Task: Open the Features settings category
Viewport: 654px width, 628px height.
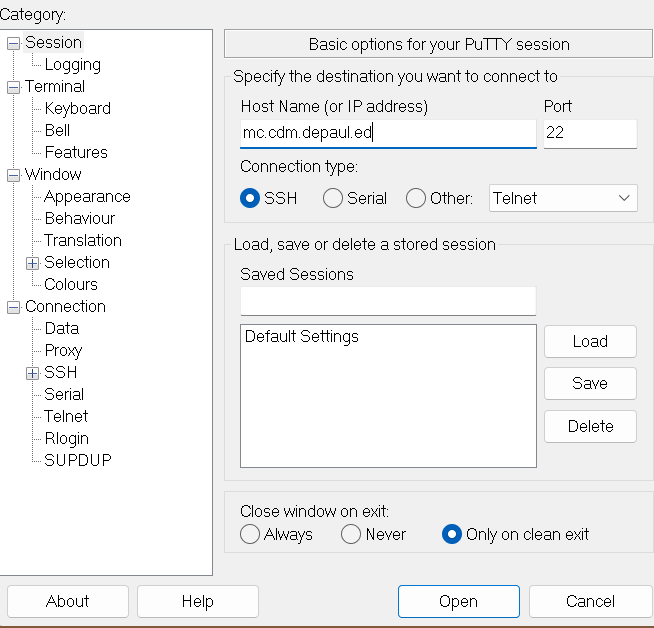Action: click(x=76, y=152)
